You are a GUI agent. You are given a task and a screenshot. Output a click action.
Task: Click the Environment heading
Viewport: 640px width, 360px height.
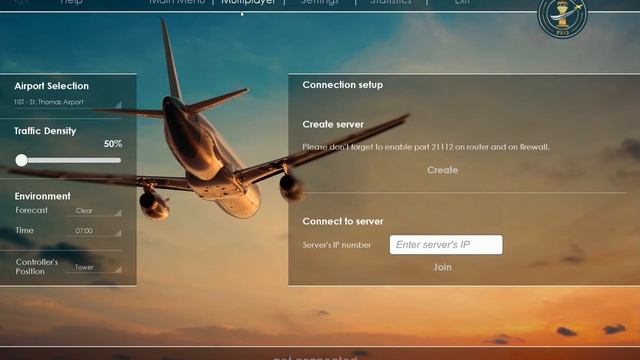[42, 196]
